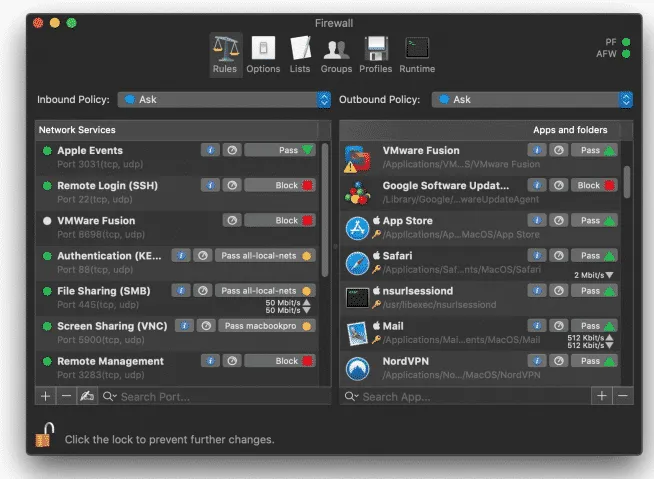
Task: Open Authentication Pass all-local-nets dropdown
Action: point(265,256)
